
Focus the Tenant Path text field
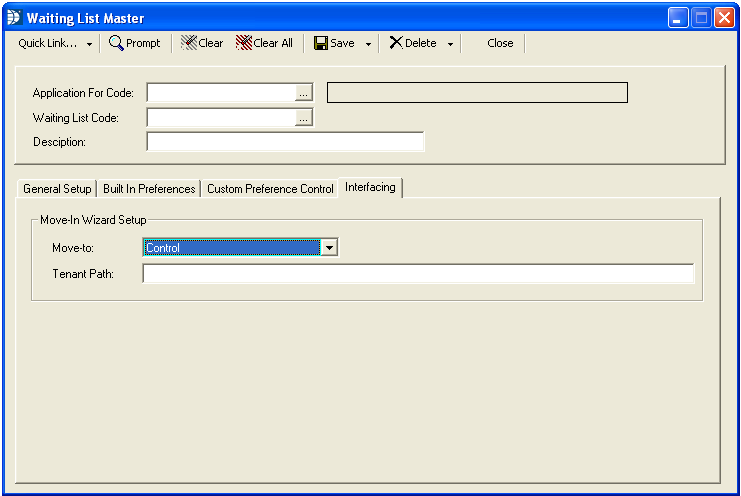[418, 274]
